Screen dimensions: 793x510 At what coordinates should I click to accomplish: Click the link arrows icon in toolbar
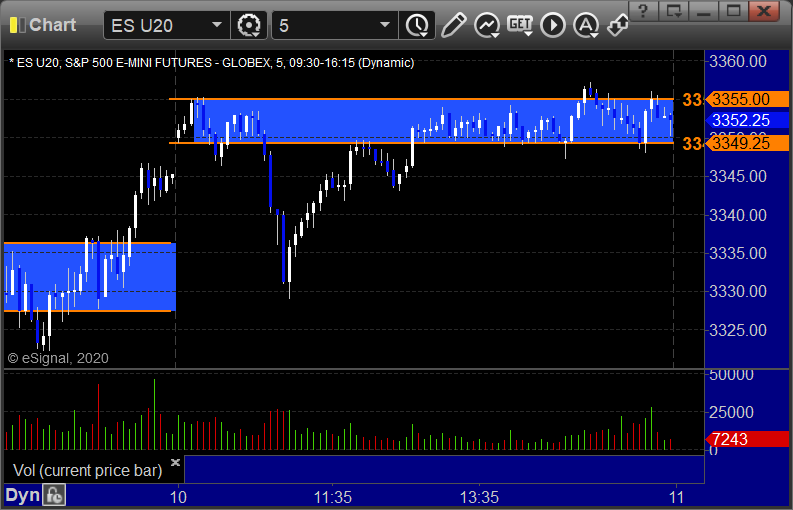(x=618, y=25)
